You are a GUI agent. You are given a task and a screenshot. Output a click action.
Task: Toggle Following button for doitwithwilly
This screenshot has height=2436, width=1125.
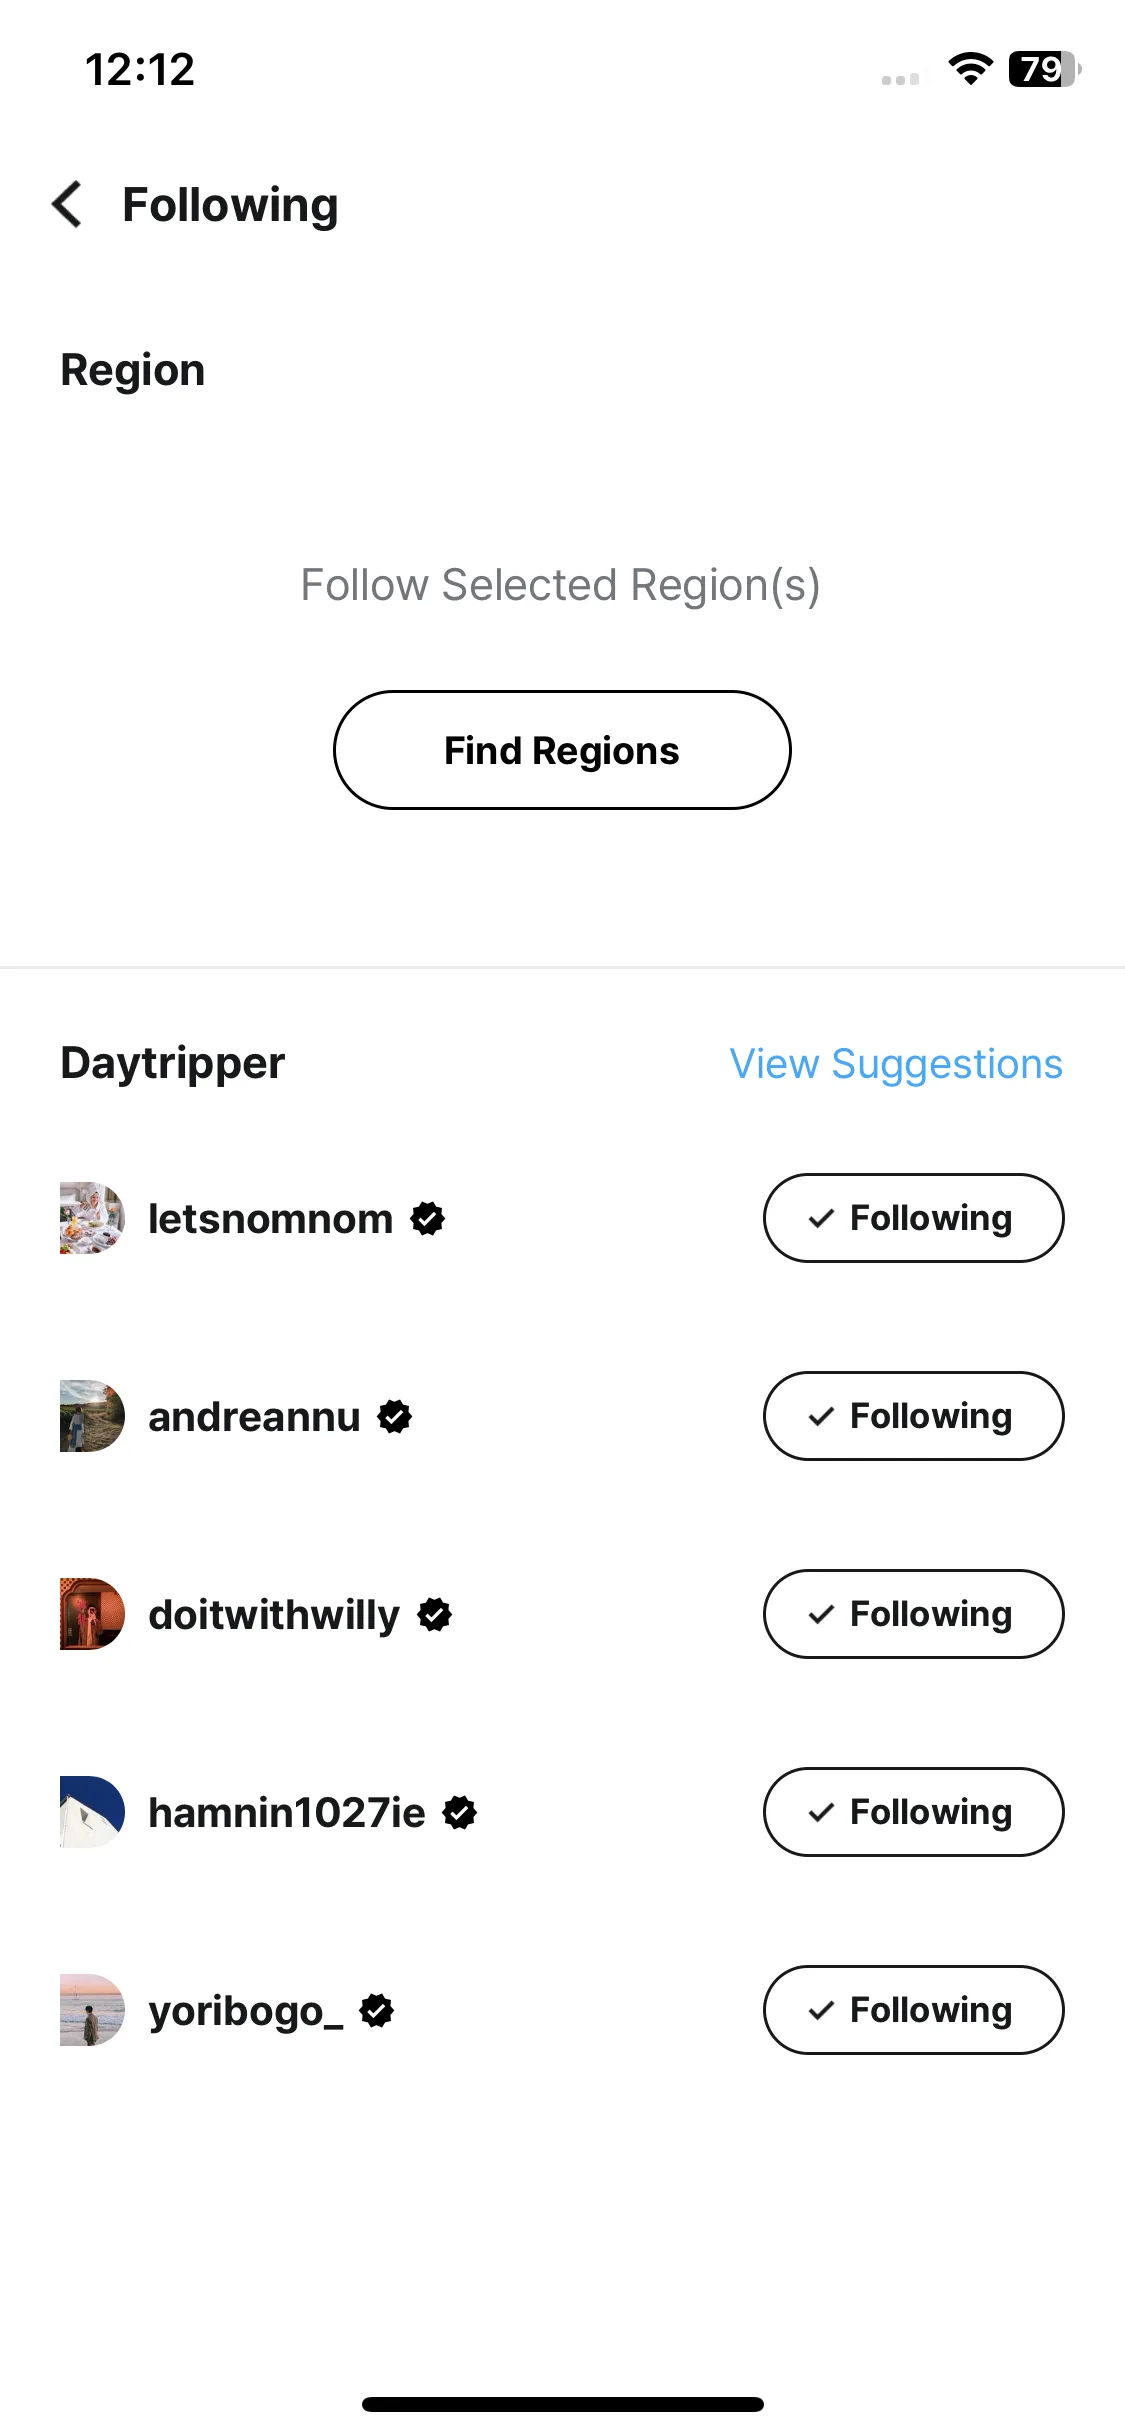913,1614
